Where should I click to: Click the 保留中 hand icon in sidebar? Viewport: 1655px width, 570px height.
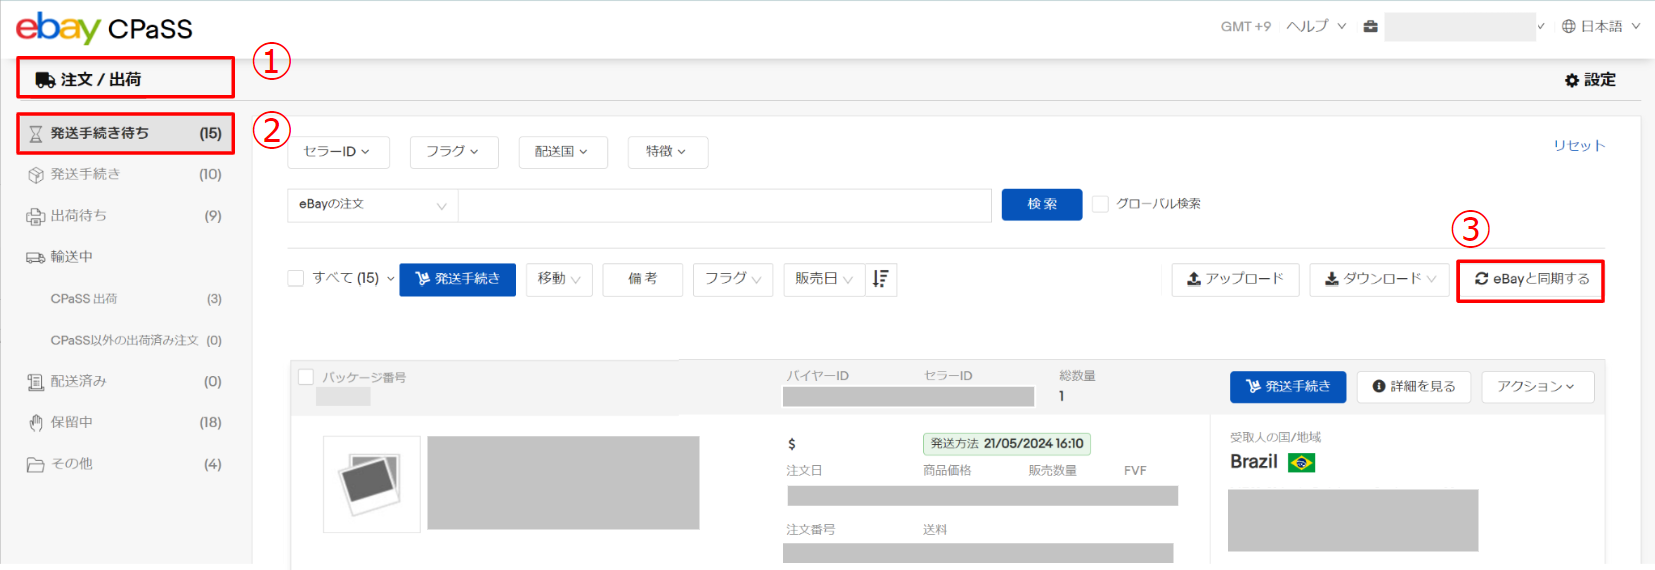tap(36, 423)
